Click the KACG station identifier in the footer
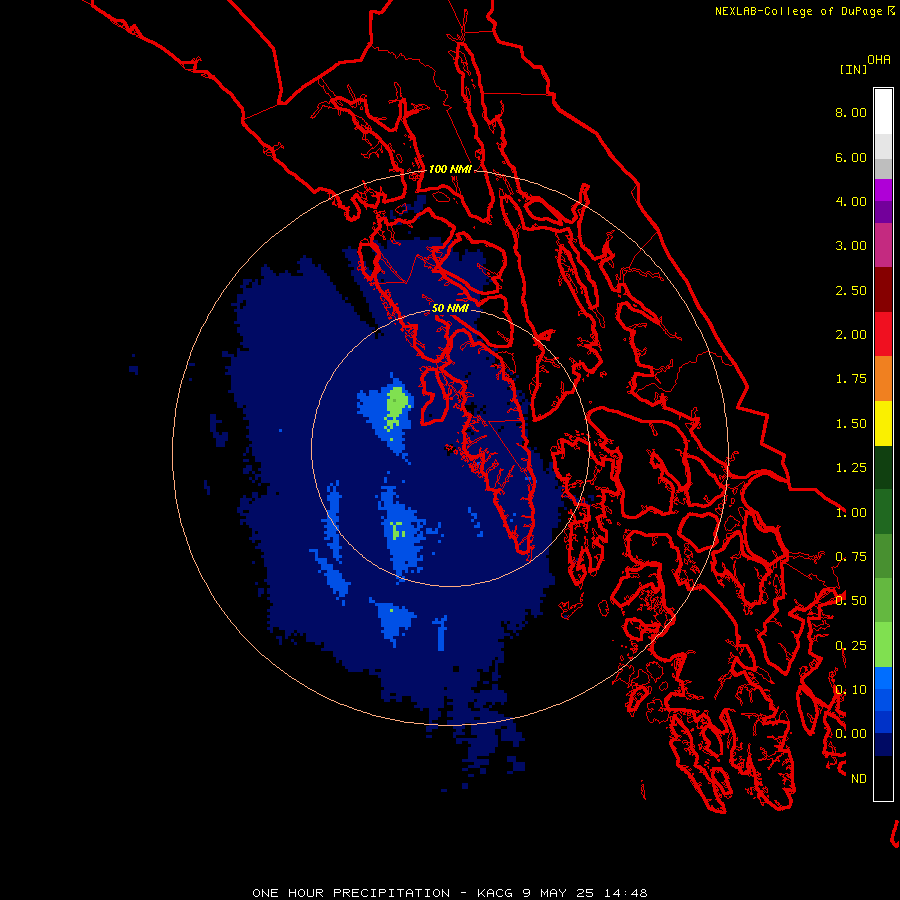The width and height of the screenshot is (900, 900). point(496,893)
